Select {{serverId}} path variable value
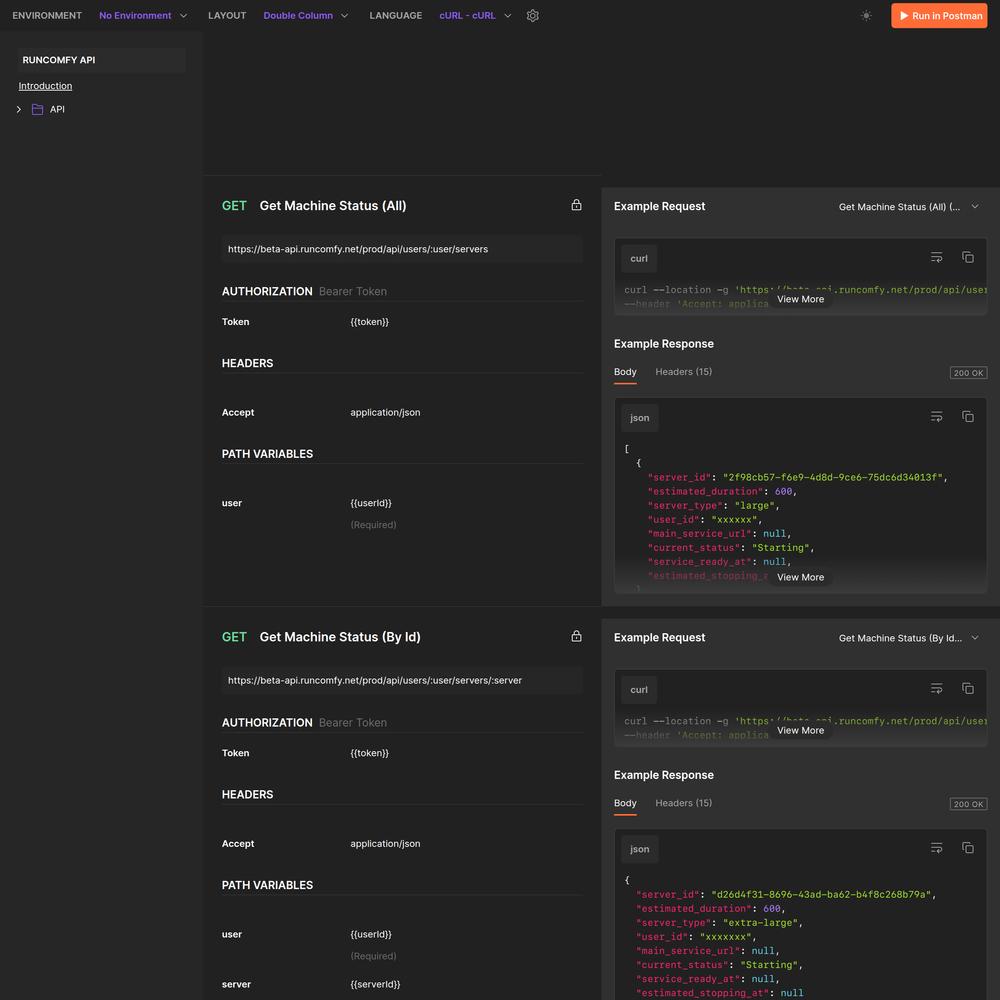The image size is (1000, 1000). coord(375,984)
